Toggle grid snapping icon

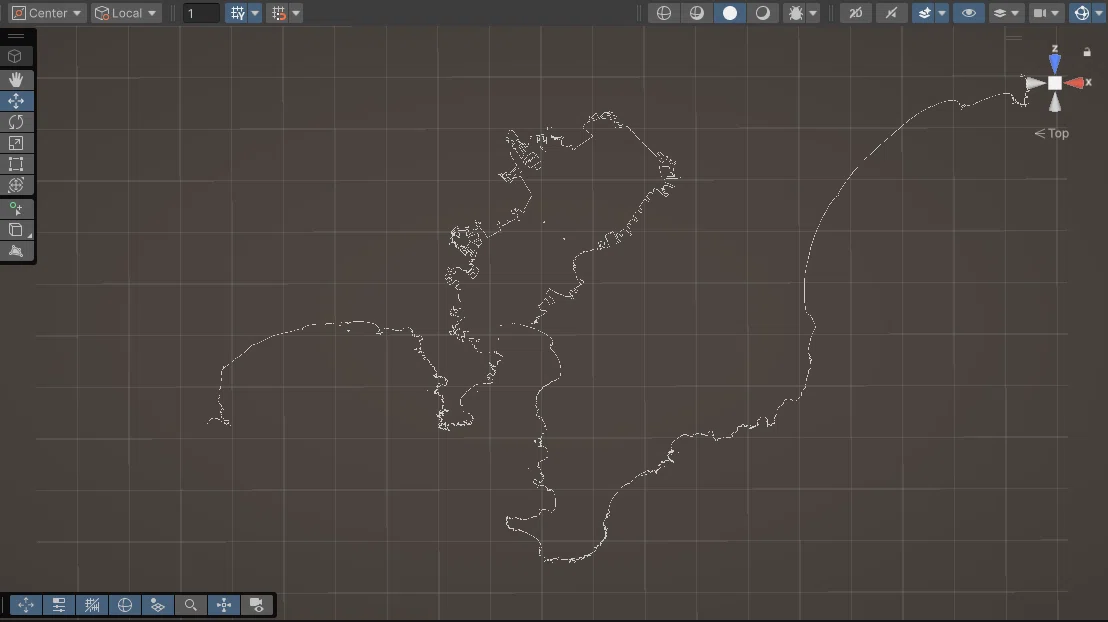point(278,13)
